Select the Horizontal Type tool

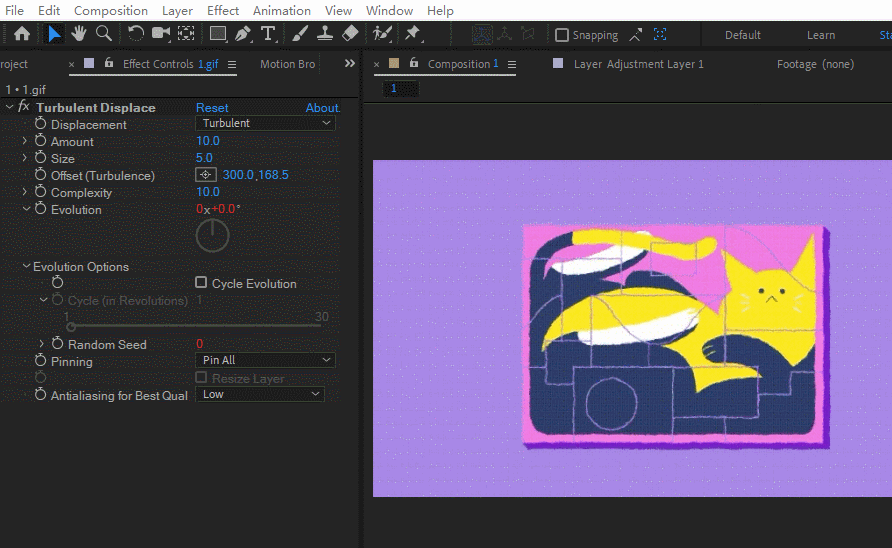click(268, 34)
